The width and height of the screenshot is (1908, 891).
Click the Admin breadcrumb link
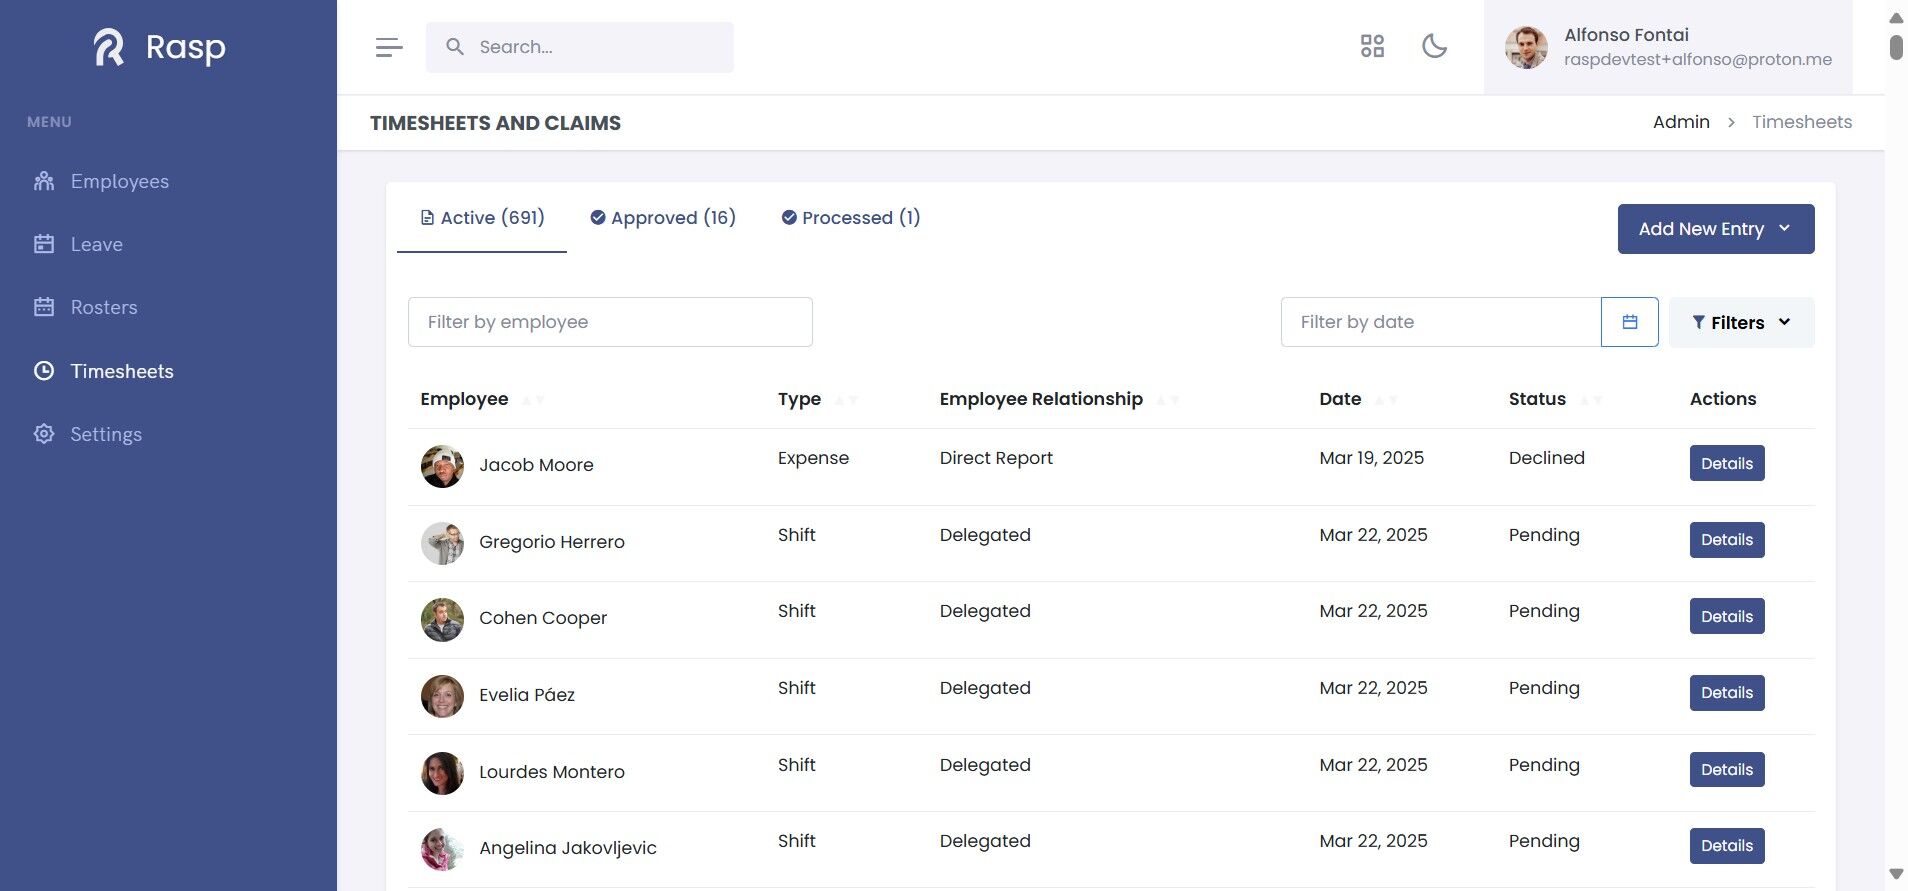click(x=1681, y=122)
